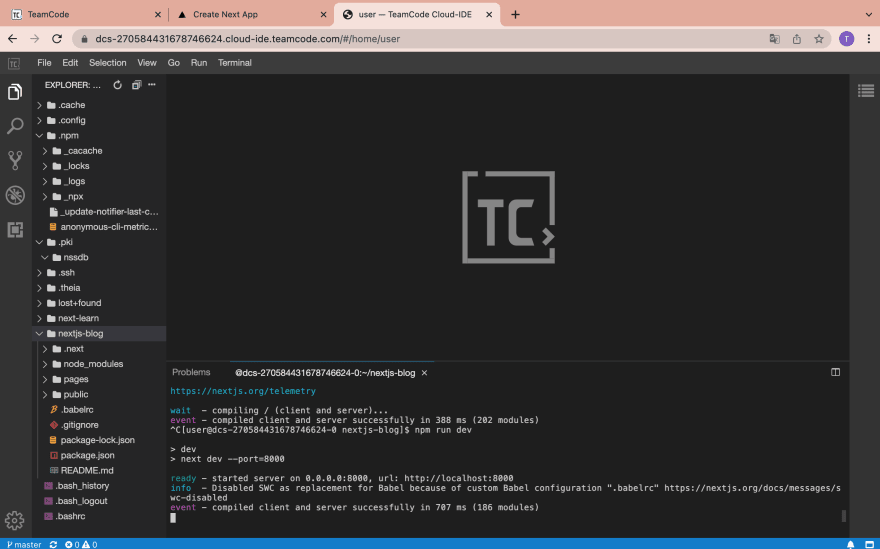Viewport: 880px width, 549px height.
Task: Open the Run menu
Action: coord(199,63)
